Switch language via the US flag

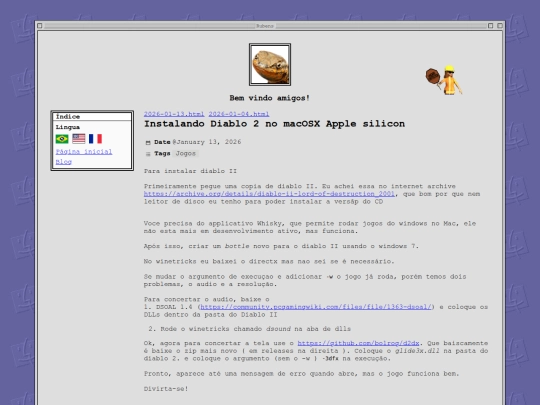(x=79, y=139)
